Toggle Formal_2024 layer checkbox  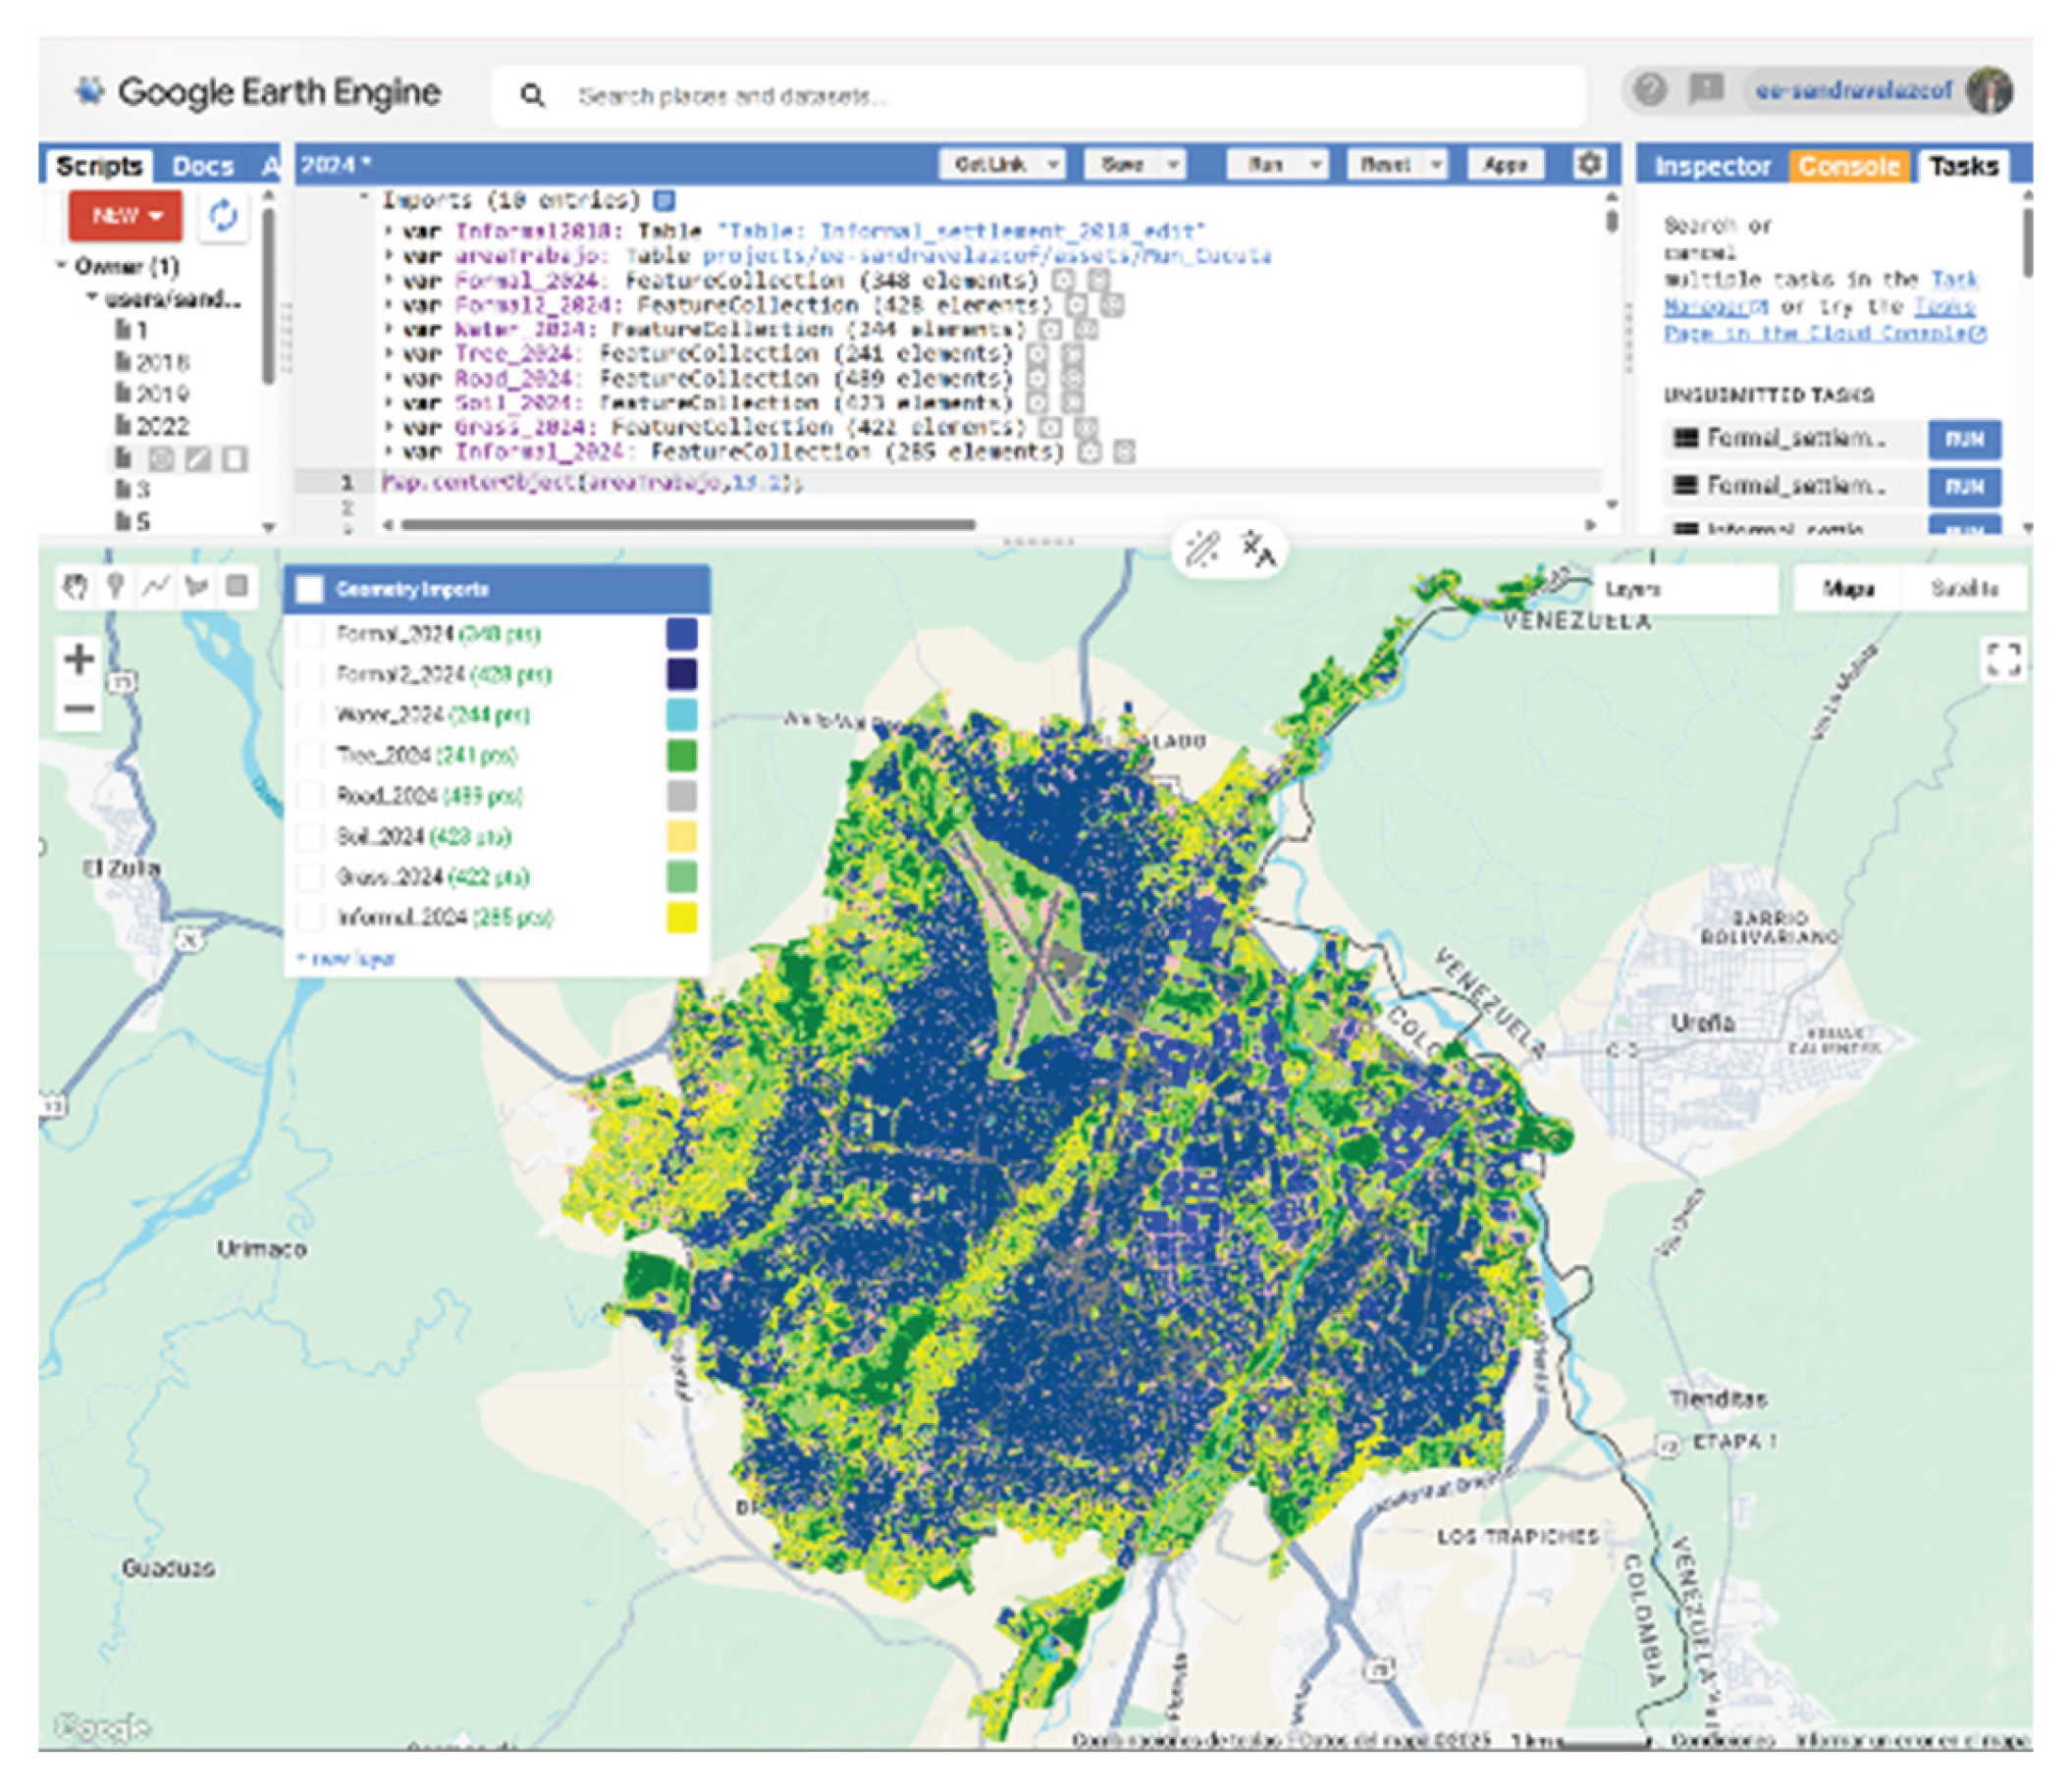(311, 634)
